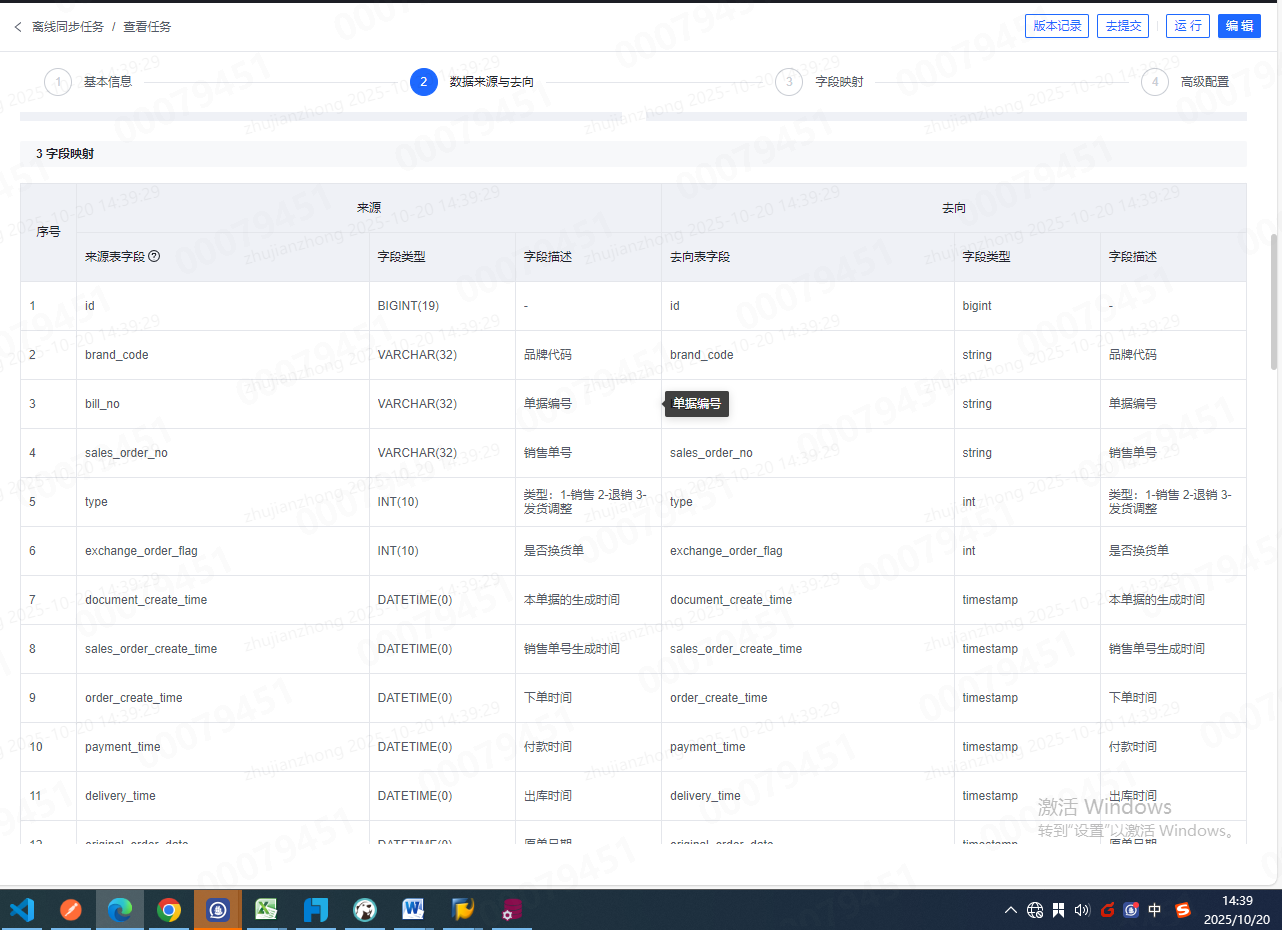
Task: Open Excel from the taskbar
Action: coord(266,910)
